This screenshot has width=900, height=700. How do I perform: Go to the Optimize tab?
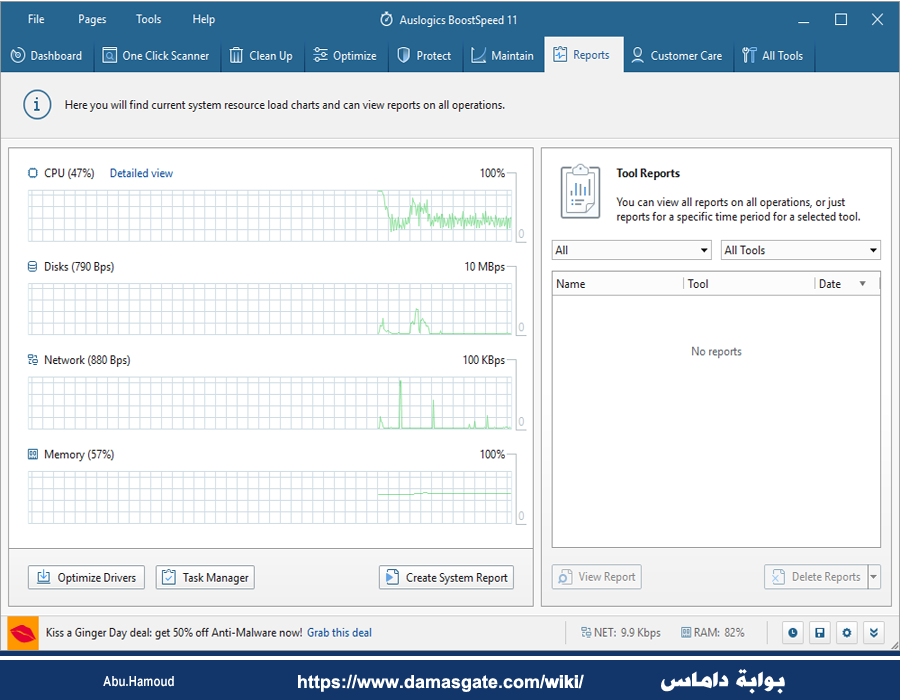click(x=346, y=55)
